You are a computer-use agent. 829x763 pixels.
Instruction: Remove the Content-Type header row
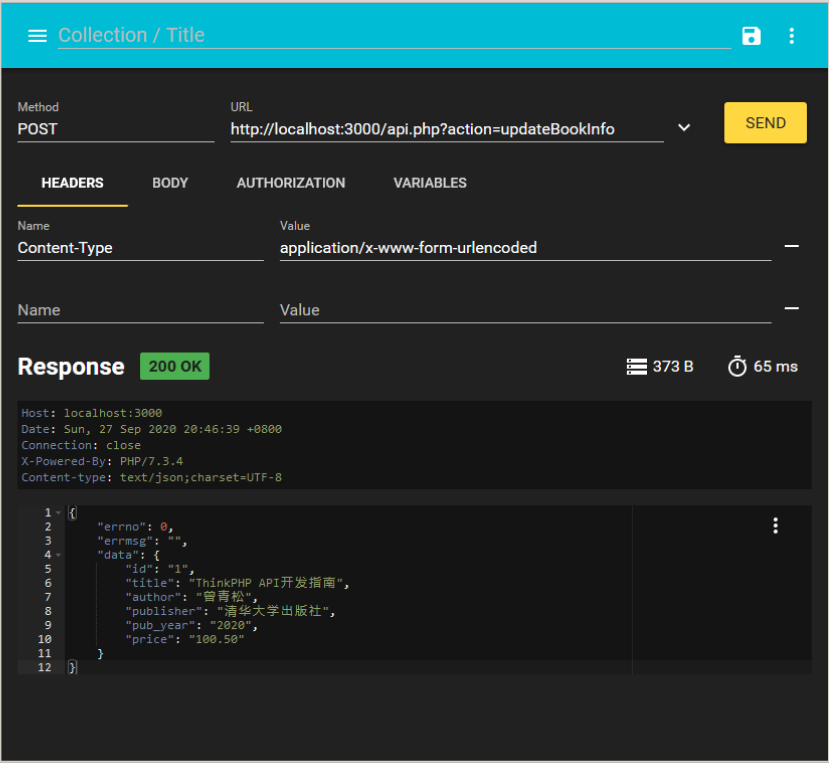click(x=791, y=246)
